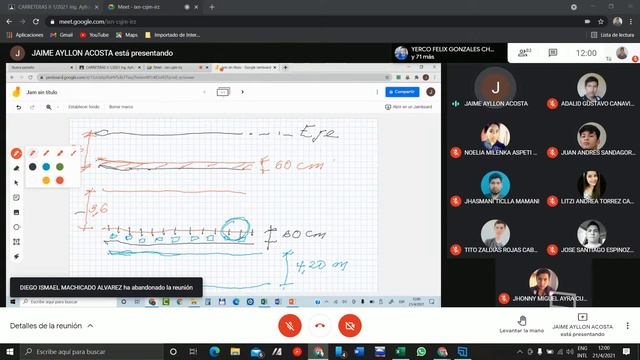
Task: Click the blue Compartir button
Action: [402, 92]
